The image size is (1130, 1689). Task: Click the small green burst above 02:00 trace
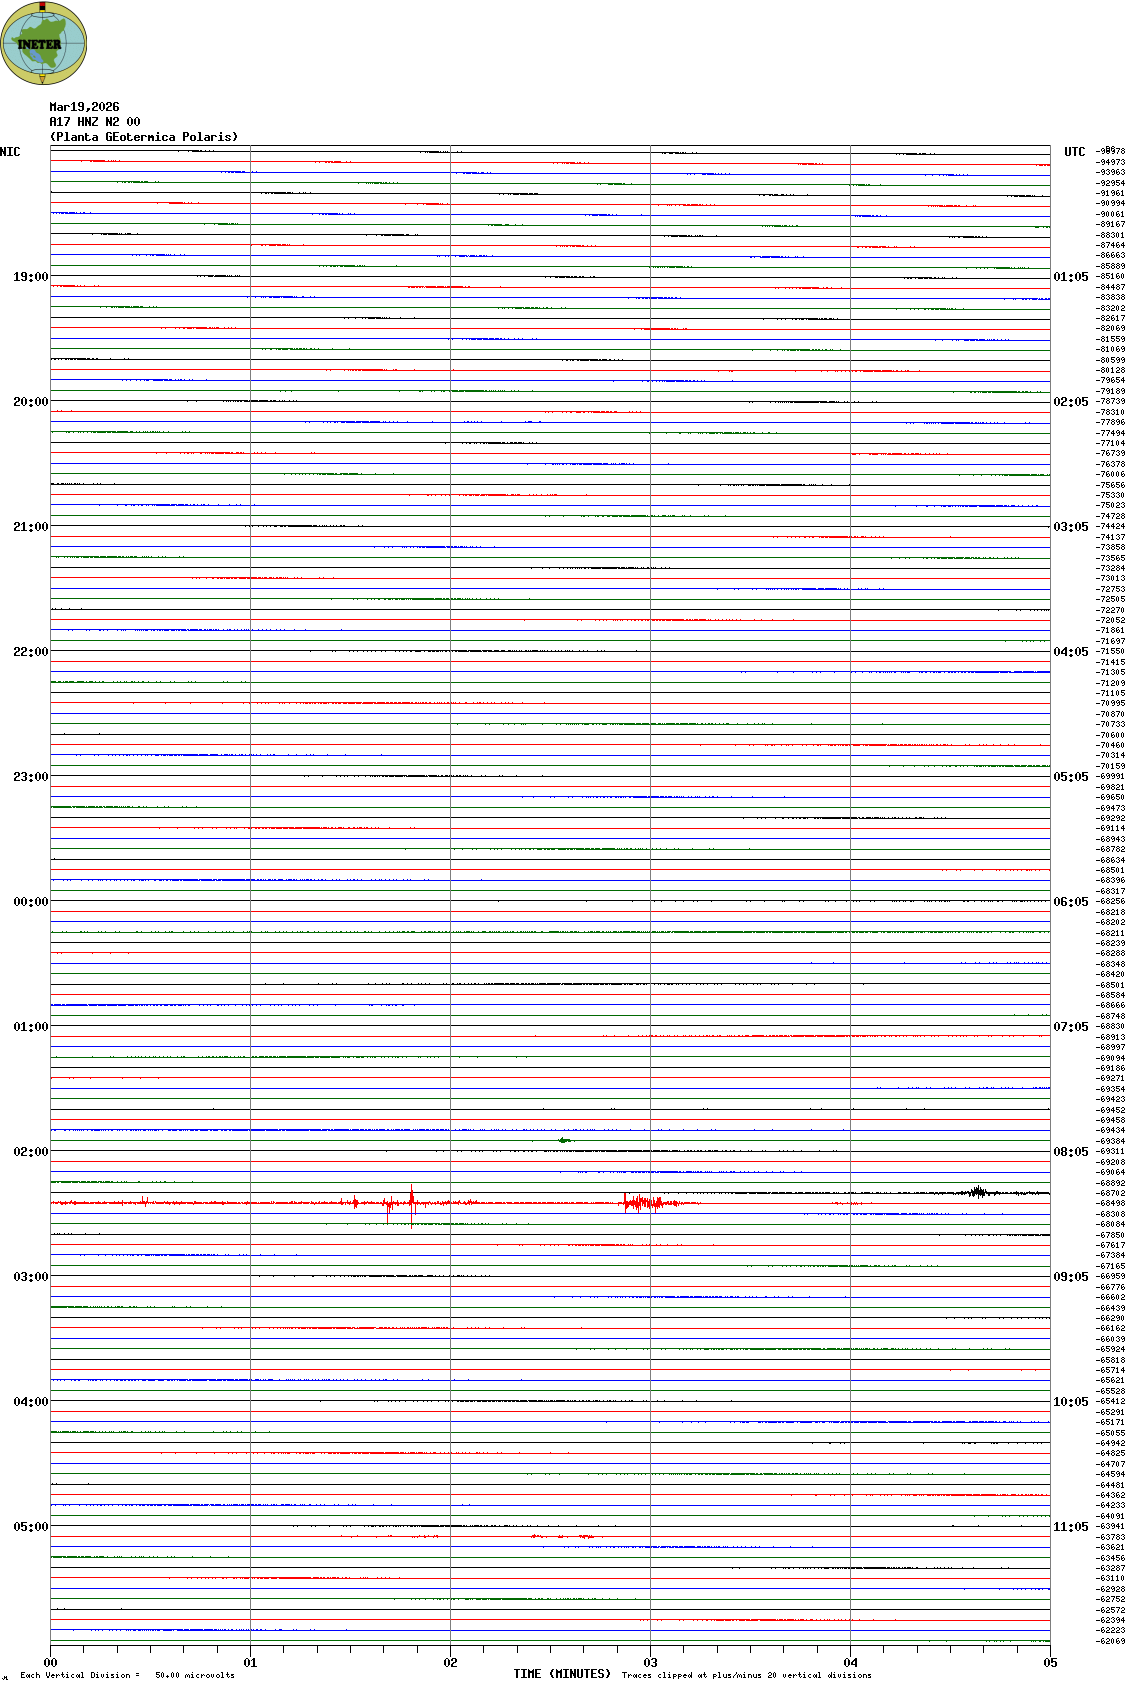click(565, 1140)
